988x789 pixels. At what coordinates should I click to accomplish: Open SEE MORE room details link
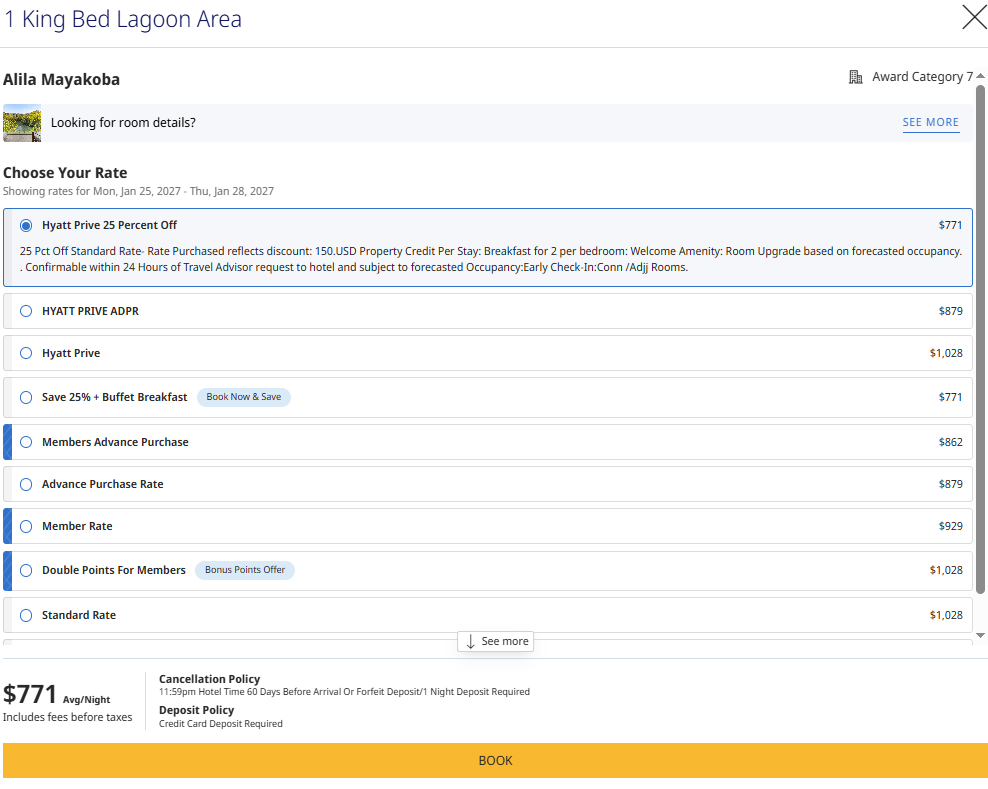coord(931,122)
